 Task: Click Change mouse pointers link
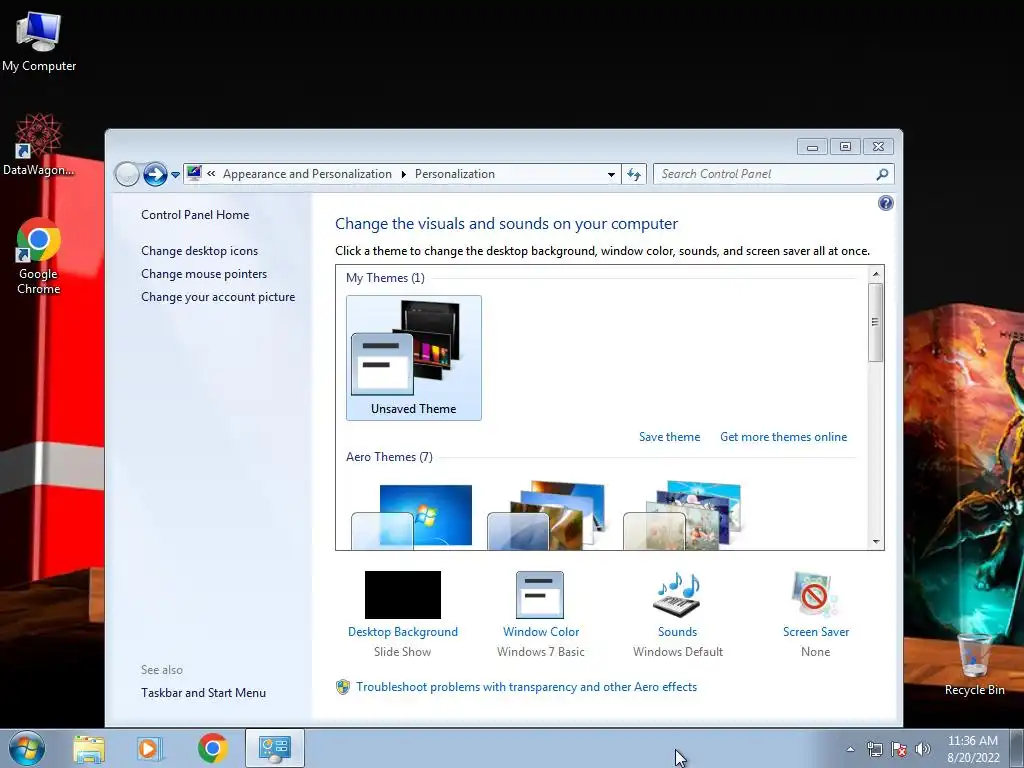tap(204, 274)
